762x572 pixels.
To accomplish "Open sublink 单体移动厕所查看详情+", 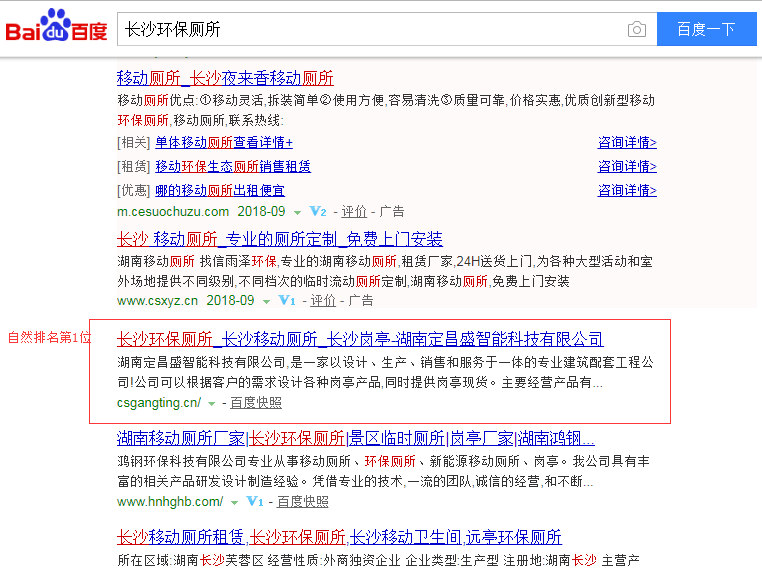I will click(224, 142).
